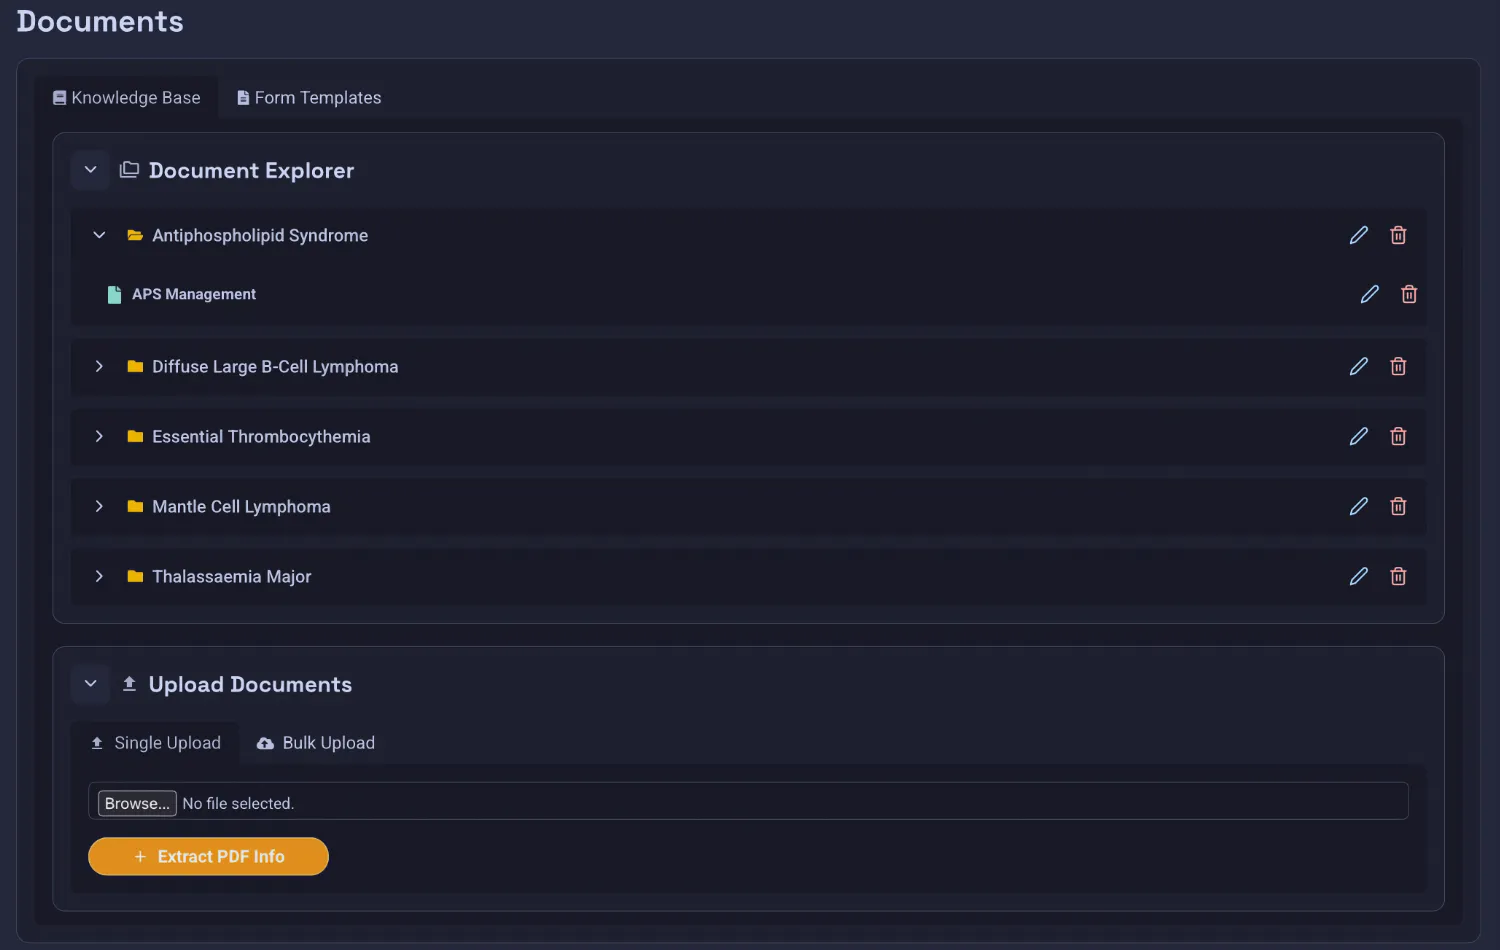Edit the Diffuse Large B-Cell Lymphoma folder
The image size is (1500, 950).
1358,366
